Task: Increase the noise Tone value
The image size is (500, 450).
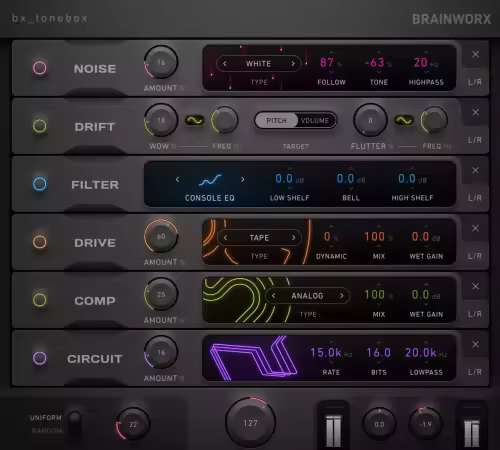Action: [x=379, y=53]
